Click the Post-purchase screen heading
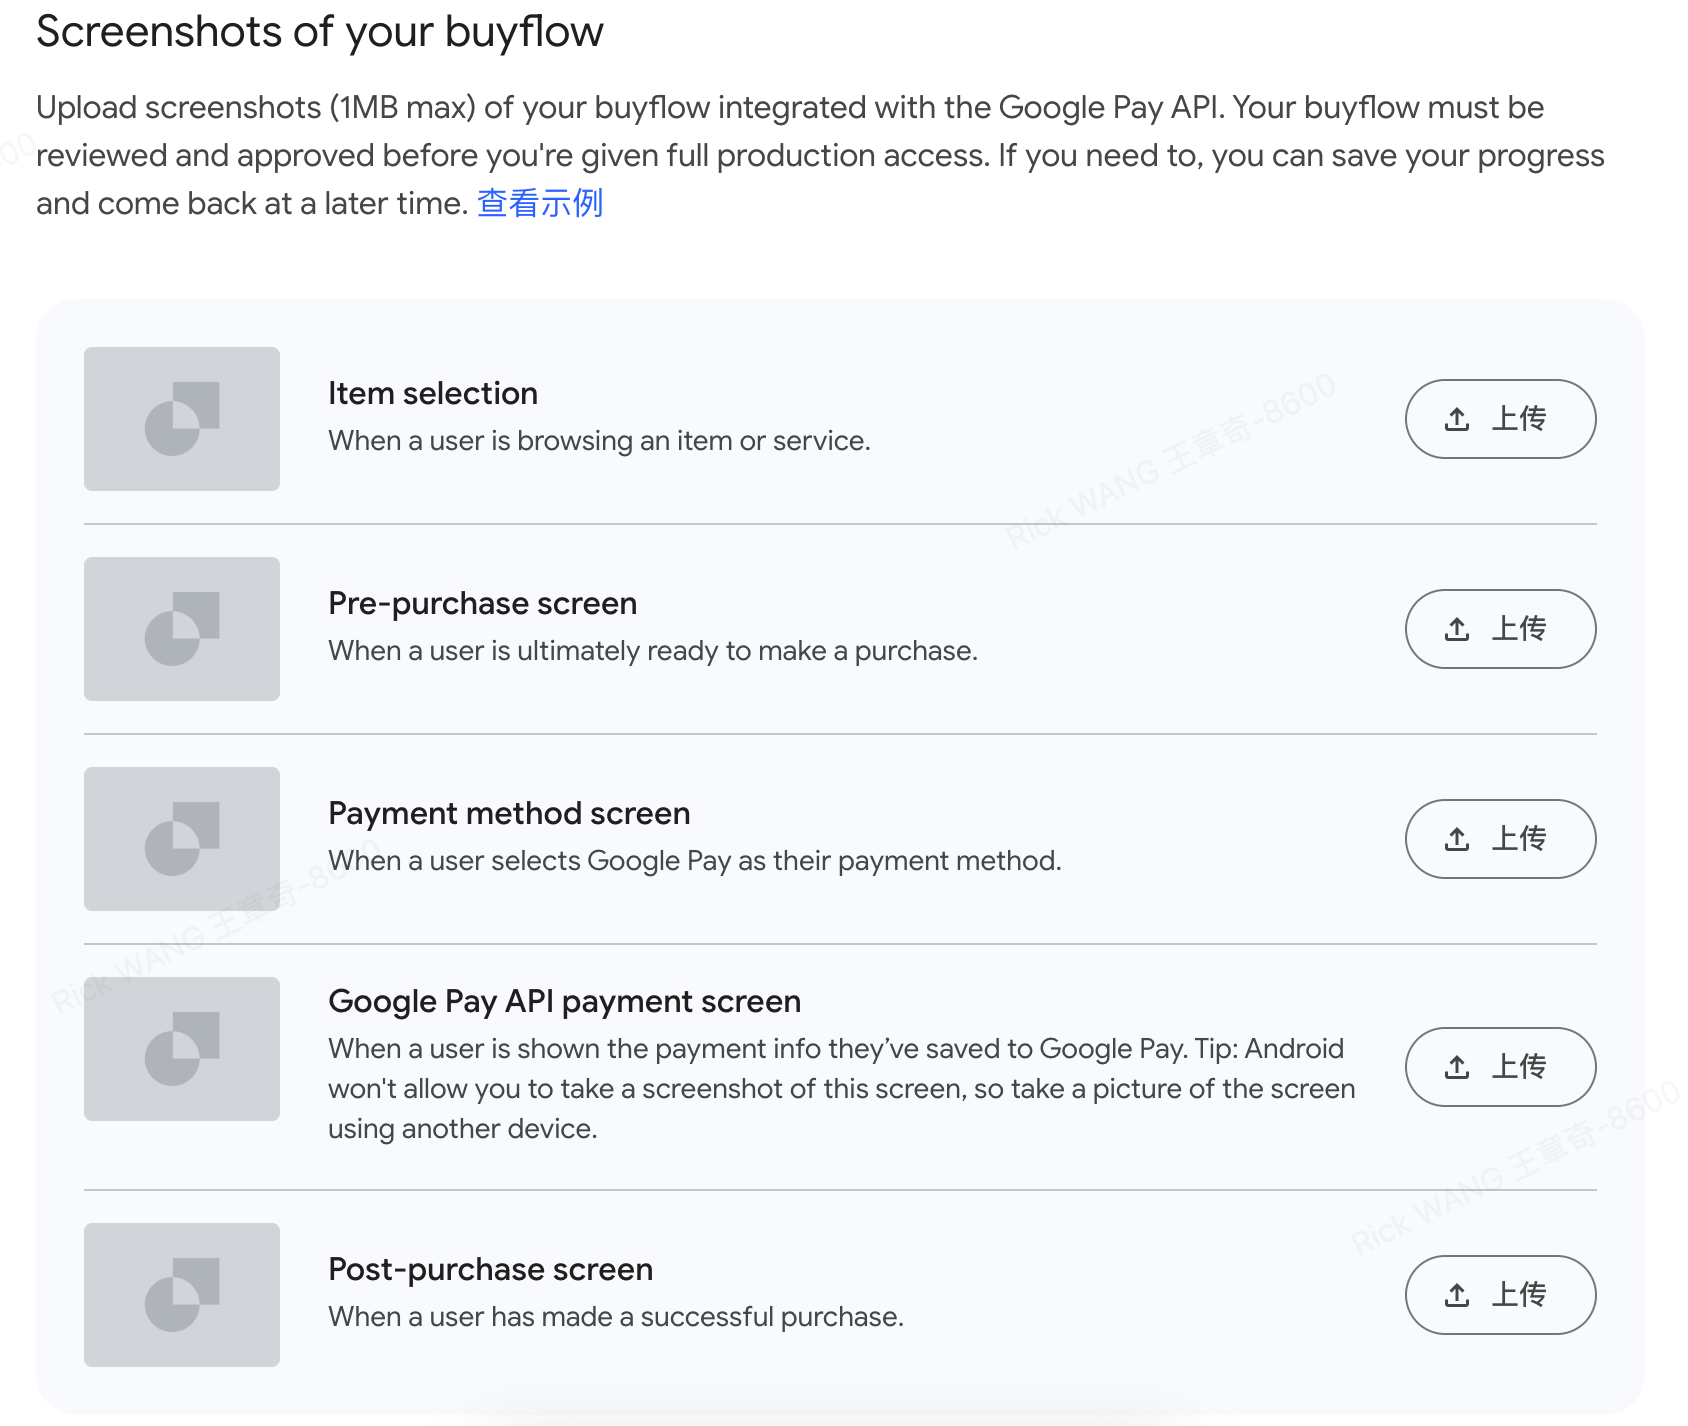This screenshot has height=1426, width=1688. 490,1269
